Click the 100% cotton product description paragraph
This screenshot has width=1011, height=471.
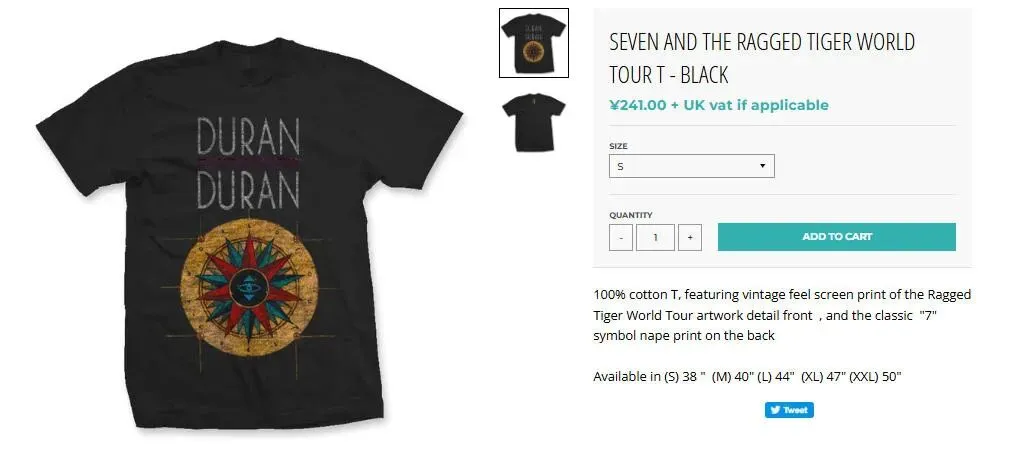pos(782,315)
